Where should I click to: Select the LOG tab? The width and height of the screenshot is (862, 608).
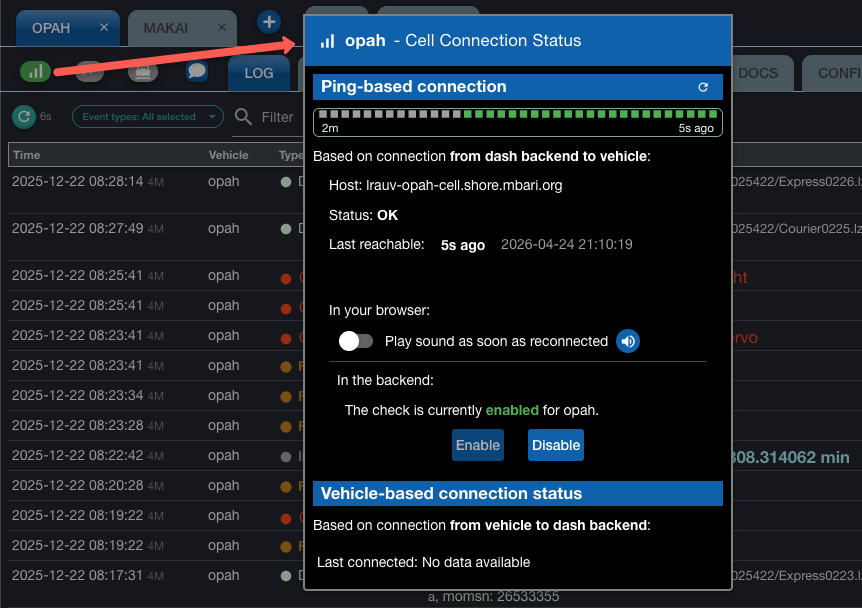[258, 73]
